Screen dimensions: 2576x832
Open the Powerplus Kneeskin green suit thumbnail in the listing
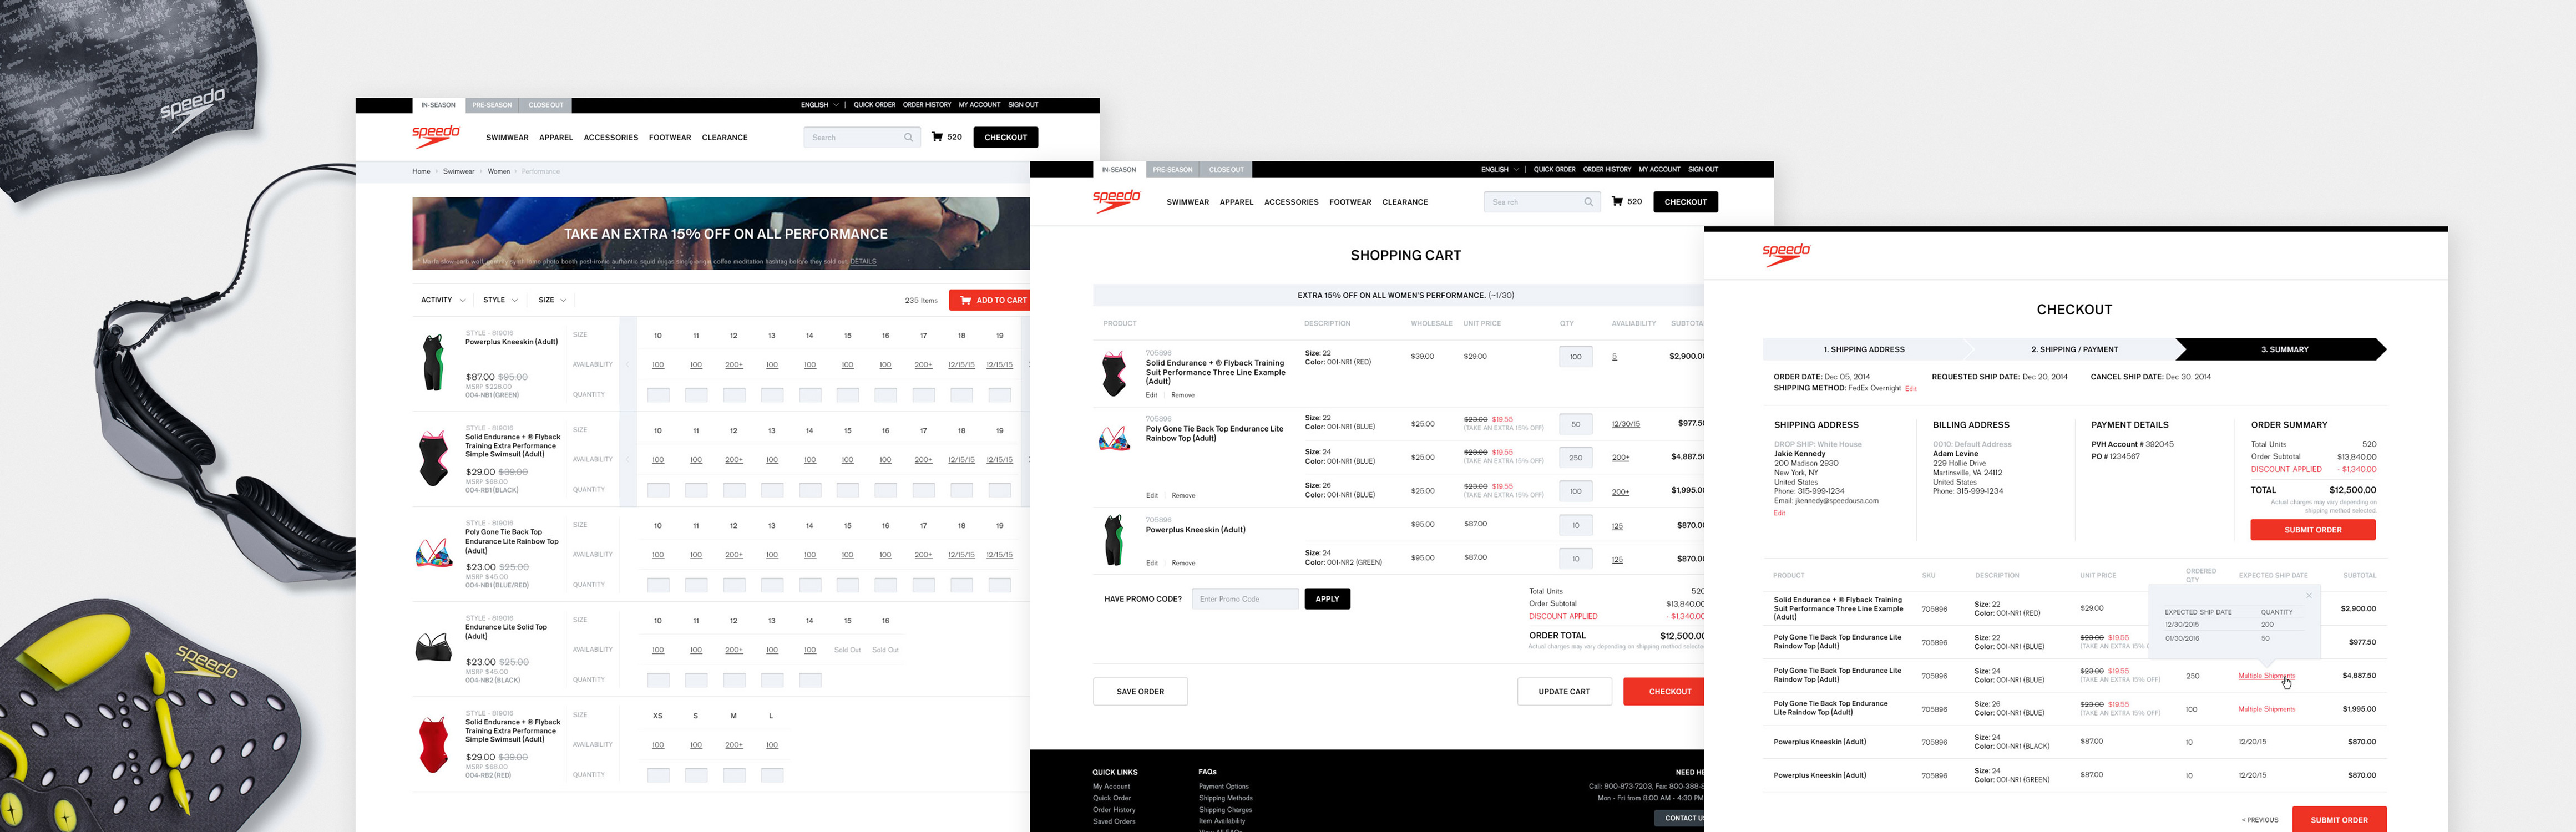tap(432, 362)
